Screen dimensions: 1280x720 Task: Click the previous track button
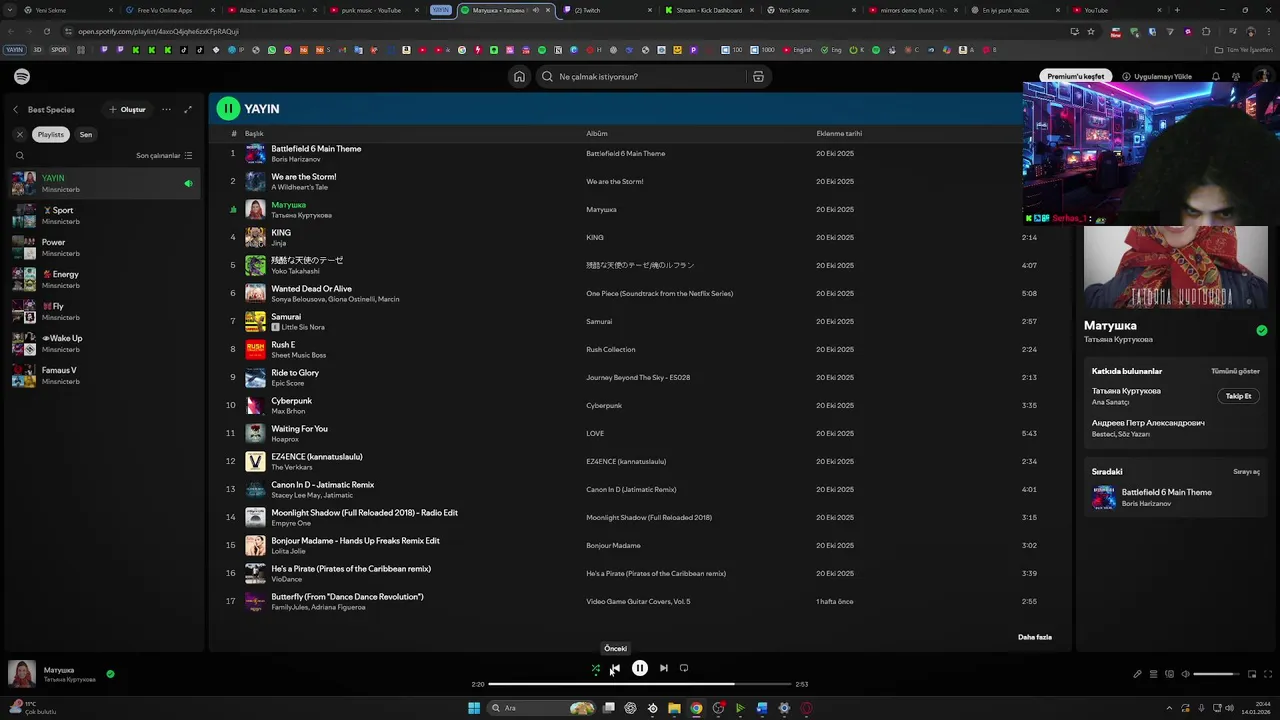coord(616,668)
